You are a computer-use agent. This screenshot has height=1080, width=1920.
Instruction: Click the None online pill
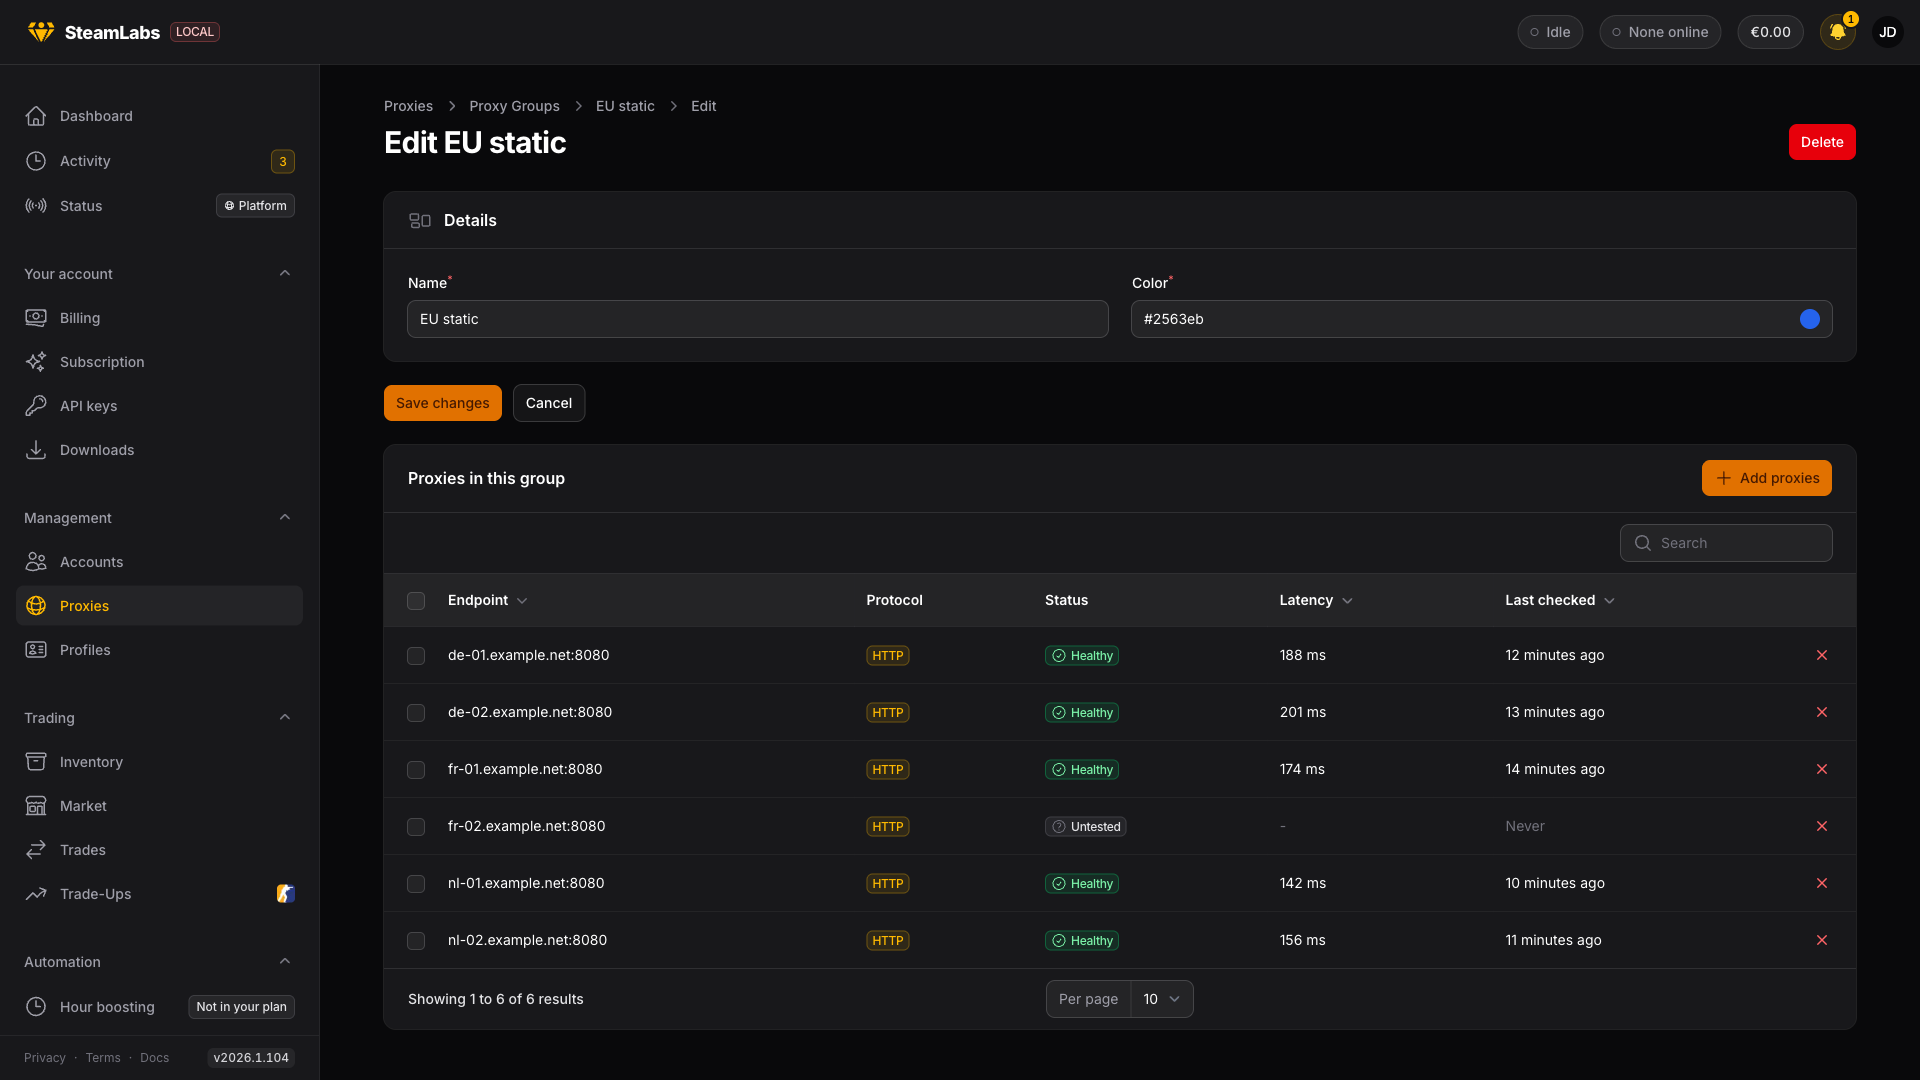click(x=1660, y=32)
